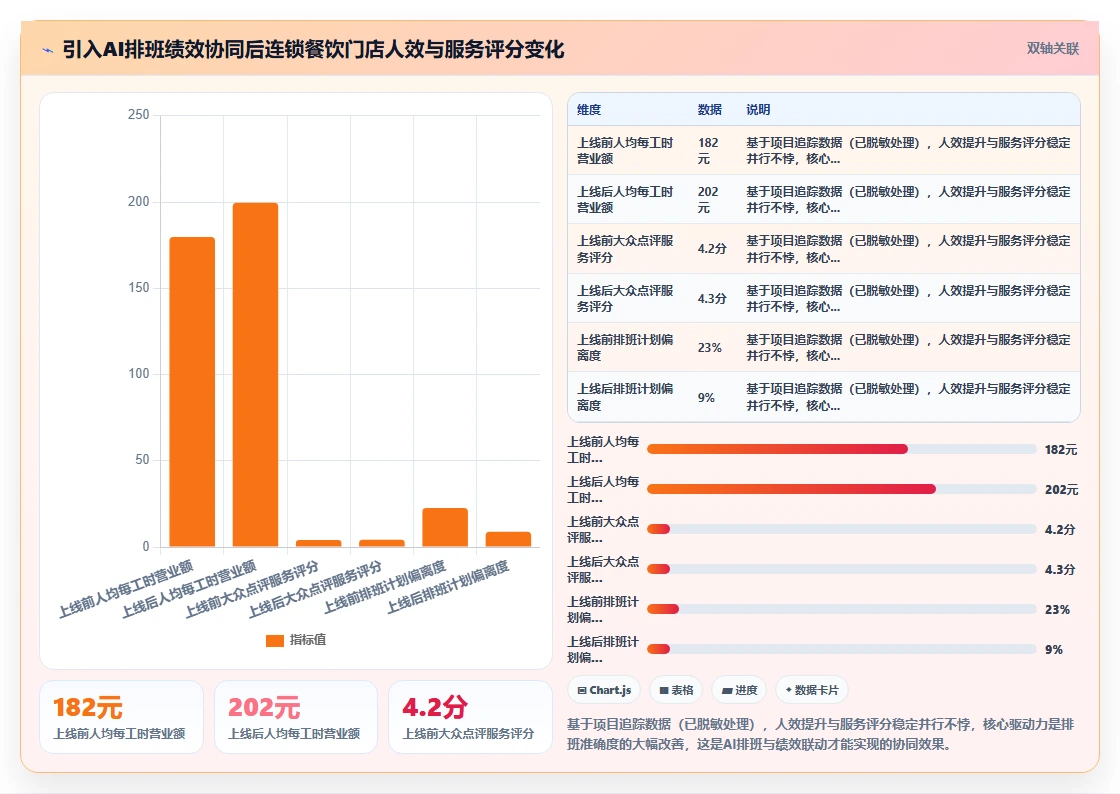
Task: Select the 表格 chip
Action: click(676, 690)
